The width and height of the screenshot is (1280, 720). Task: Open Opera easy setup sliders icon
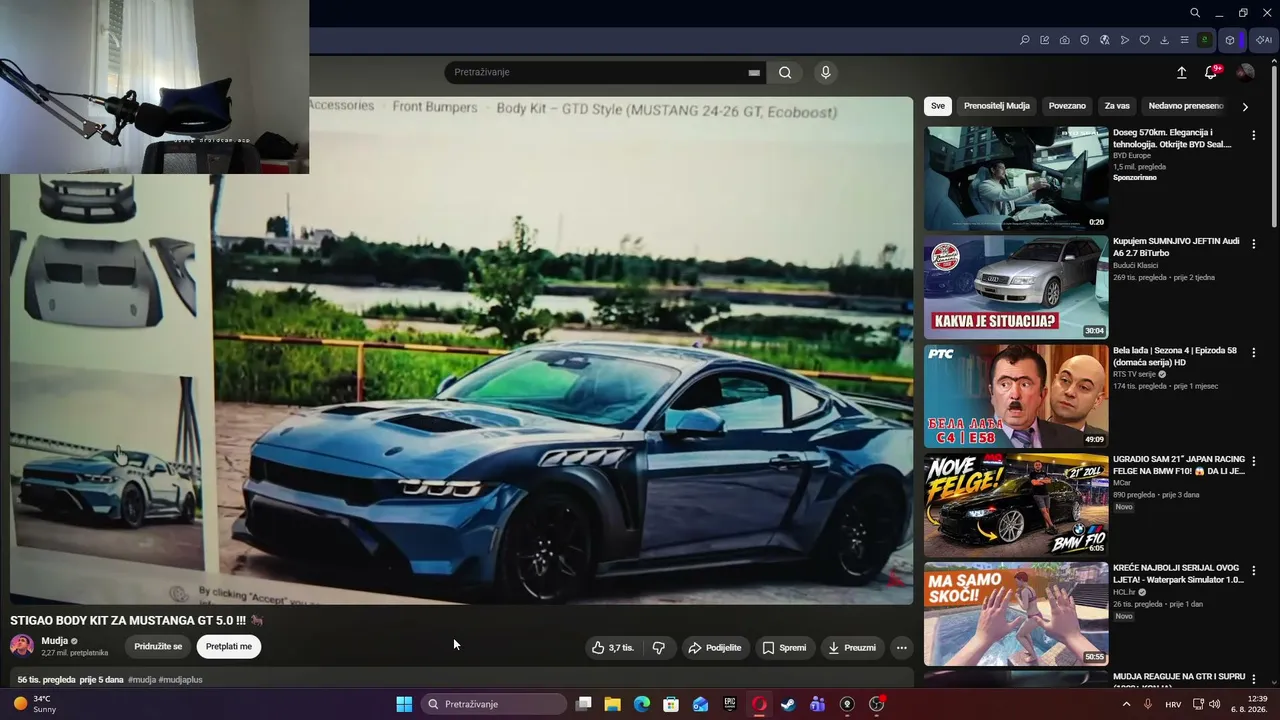(x=1184, y=40)
